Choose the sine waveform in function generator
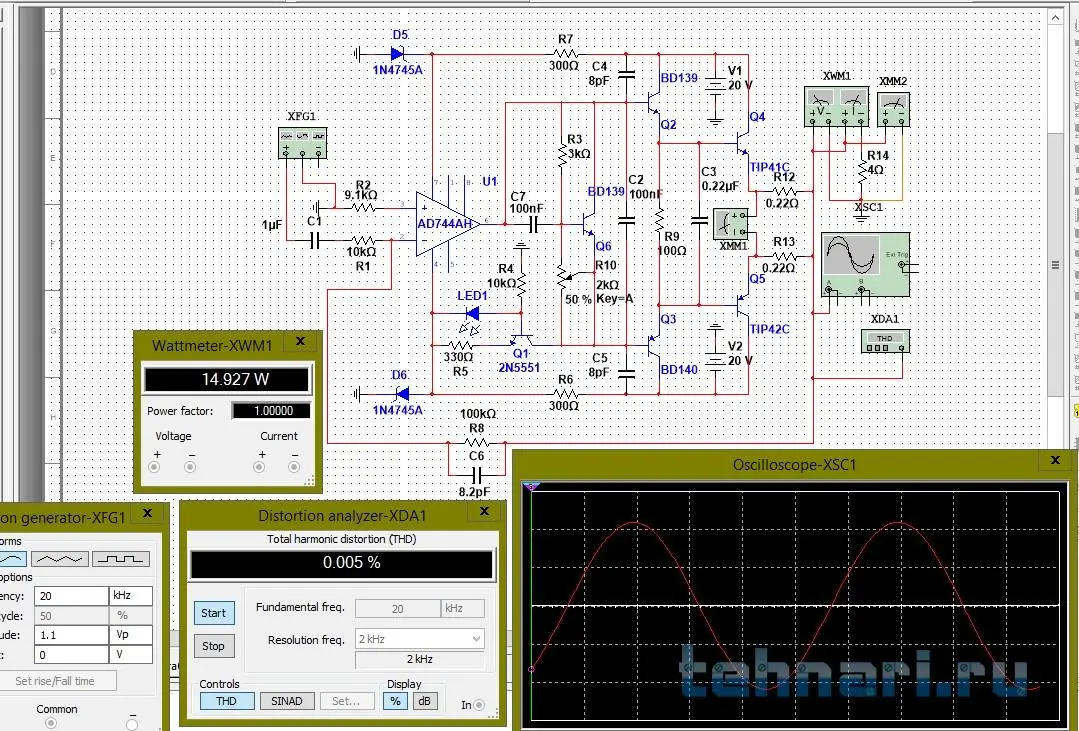 [x=12, y=559]
